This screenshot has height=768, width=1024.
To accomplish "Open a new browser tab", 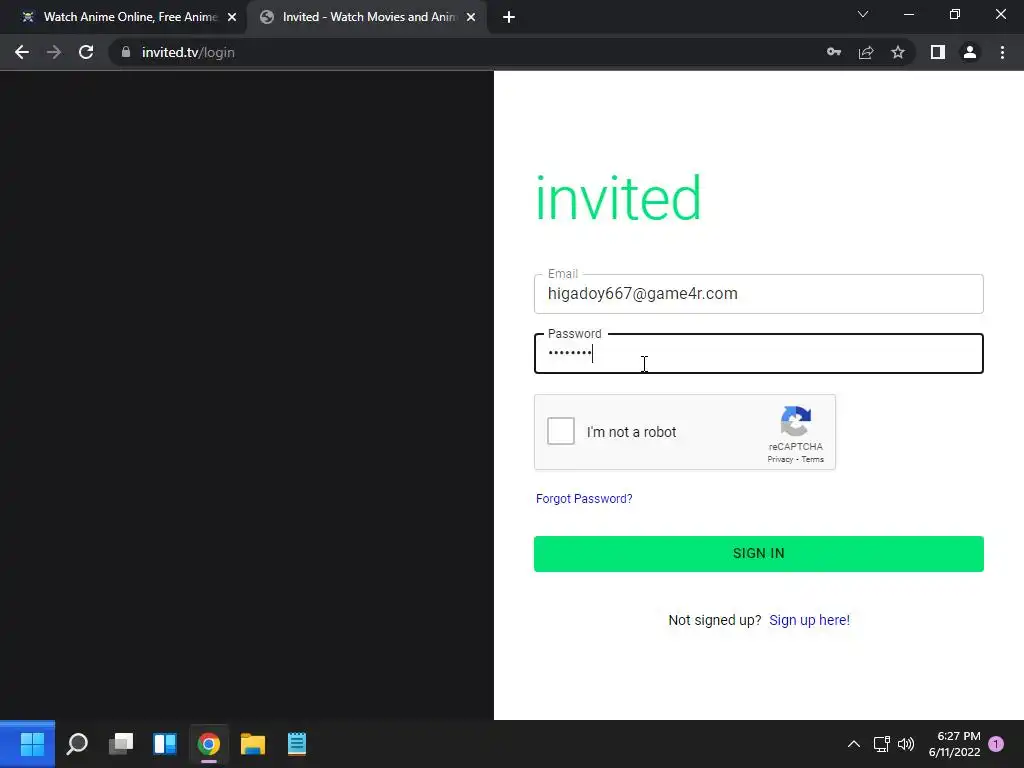I will pos(509,17).
